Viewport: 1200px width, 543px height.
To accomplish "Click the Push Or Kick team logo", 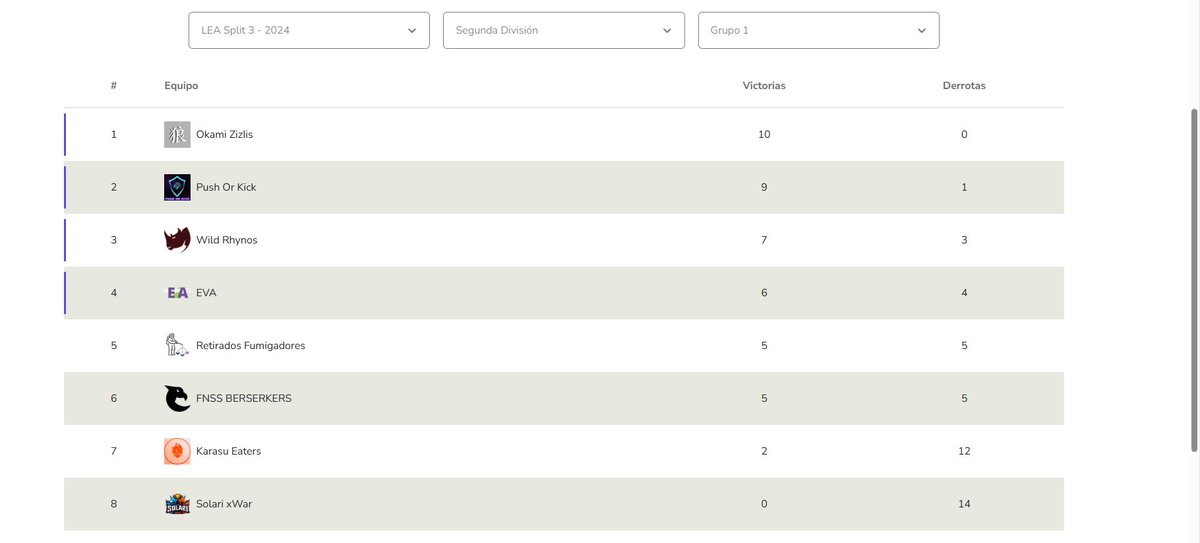I will (x=177, y=188).
